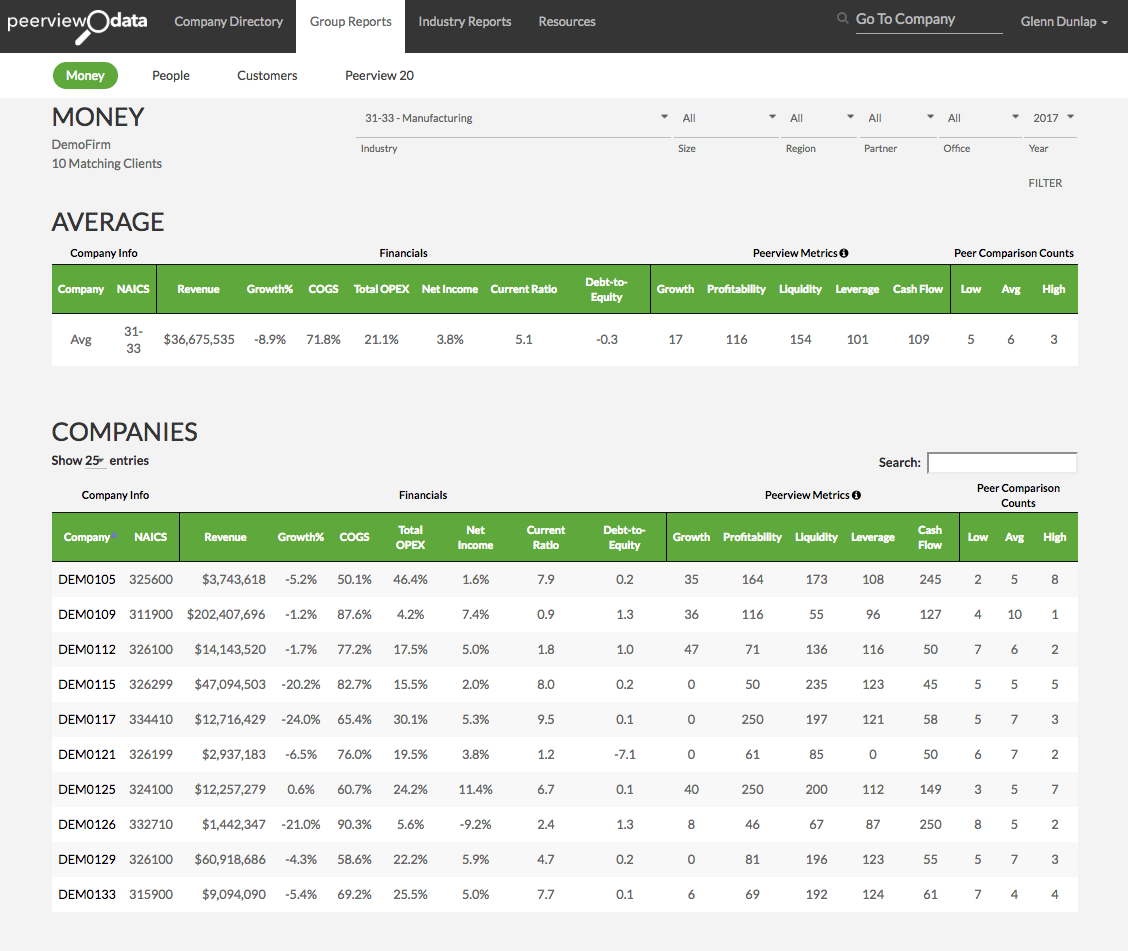This screenshot has height=951, width=1128.
Task: Expand the Partner filter dropdown
Action: click(899, 118)
